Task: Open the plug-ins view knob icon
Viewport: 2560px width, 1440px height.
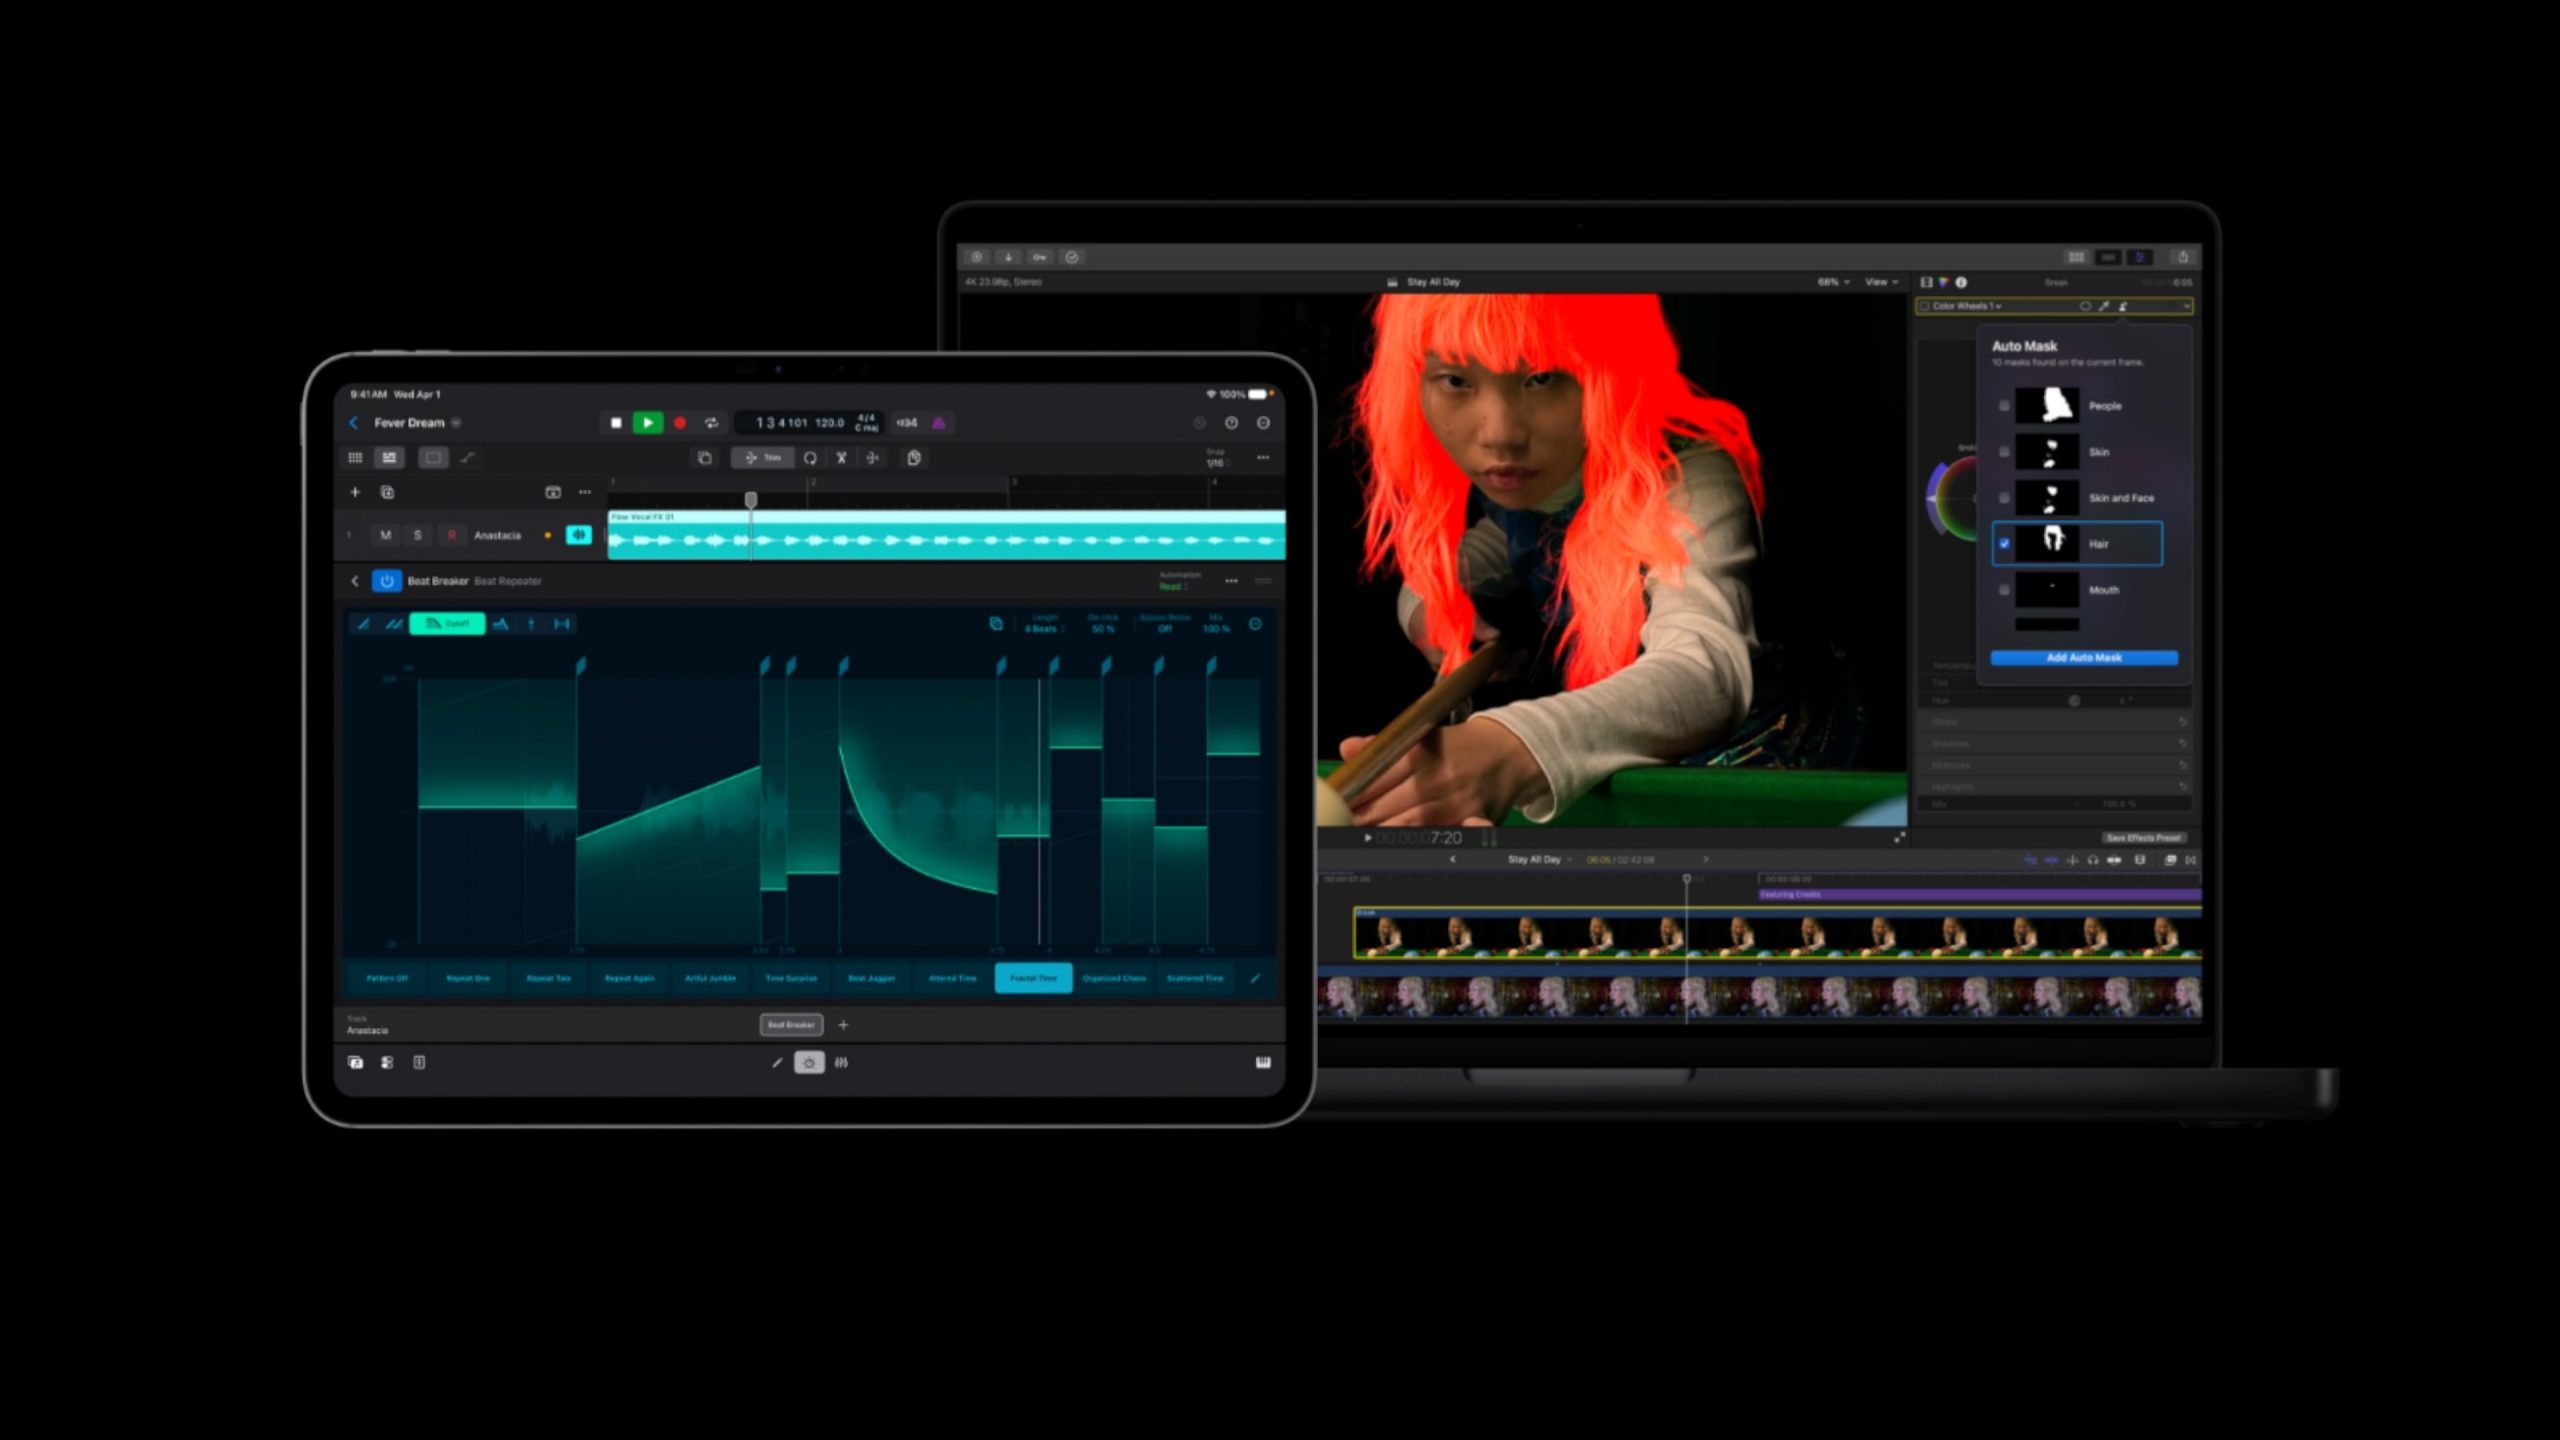Action: tap(809, 1063)
